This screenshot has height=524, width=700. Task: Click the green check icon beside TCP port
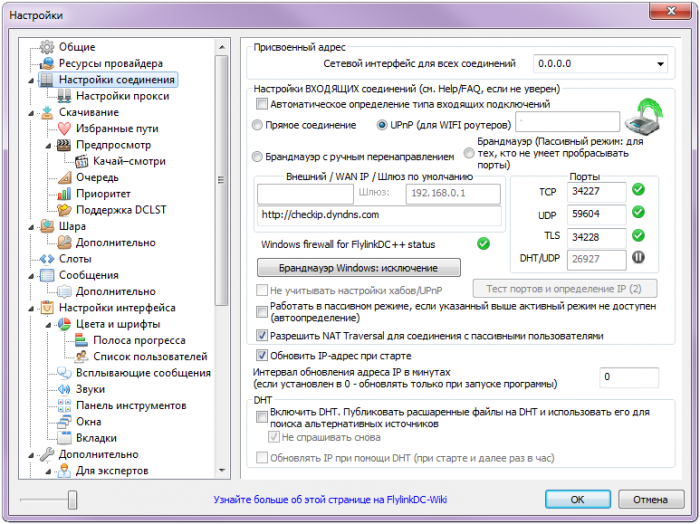click(638, 189)
